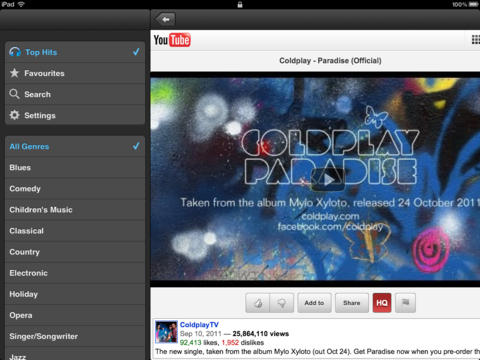Toggle HQ video quality
Viewport: 480px width, 360px height.
pos(382,303)
